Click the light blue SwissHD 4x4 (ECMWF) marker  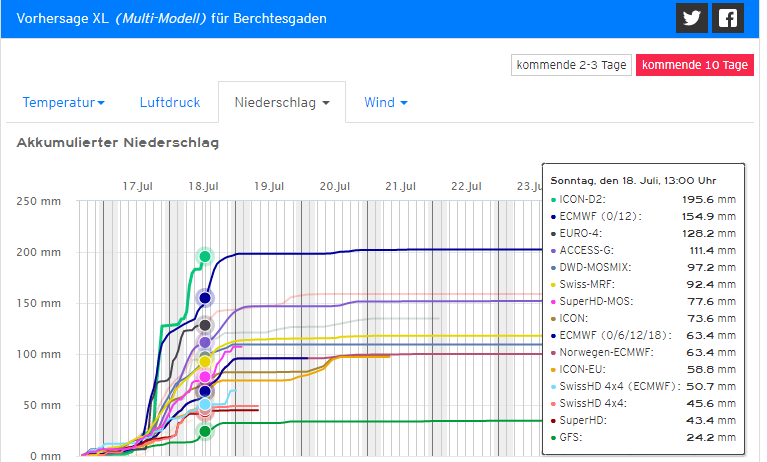click(x=205, y=405)
